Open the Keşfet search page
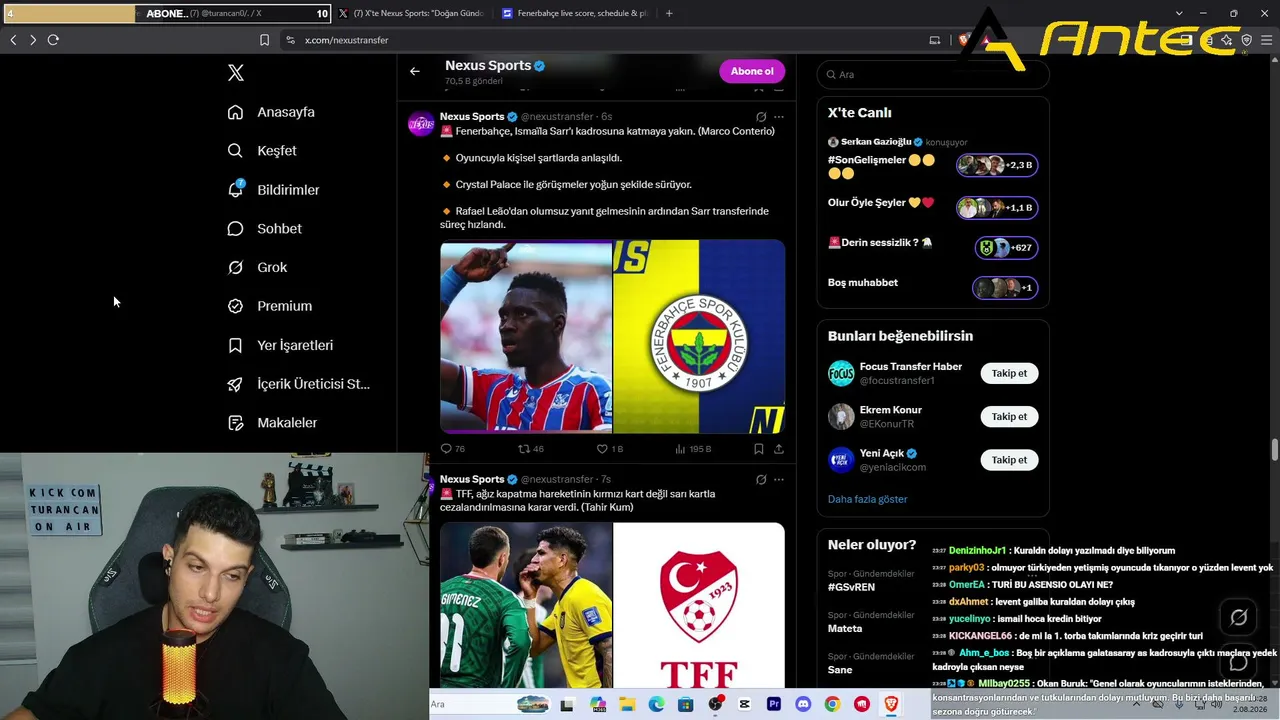The image size is (1280, 720). click(262, 151)
